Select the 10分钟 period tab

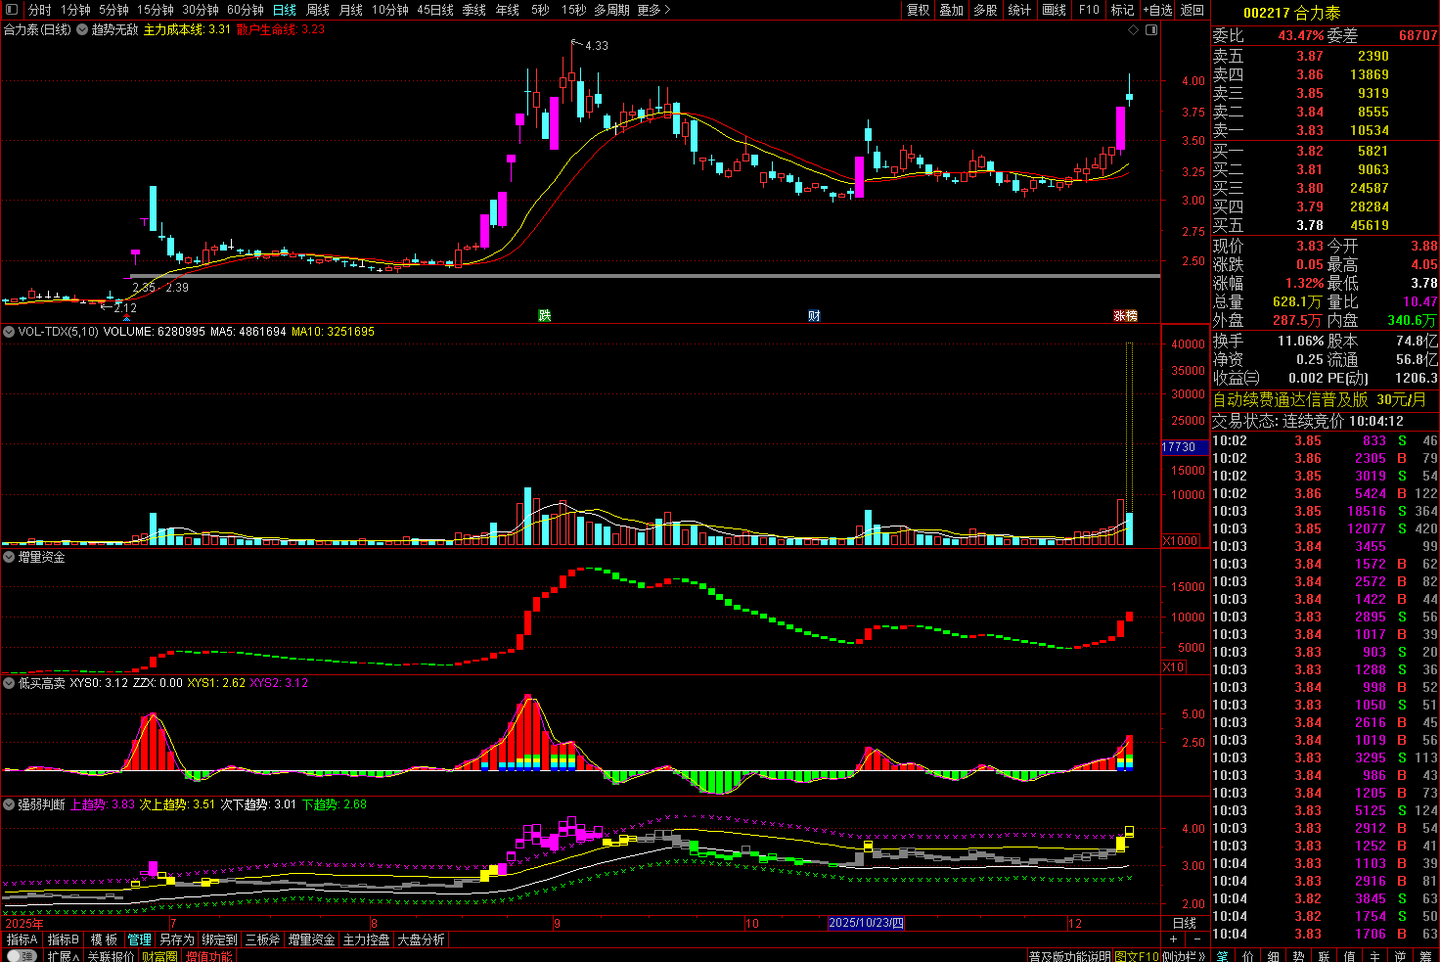click(x=390, y=10)
